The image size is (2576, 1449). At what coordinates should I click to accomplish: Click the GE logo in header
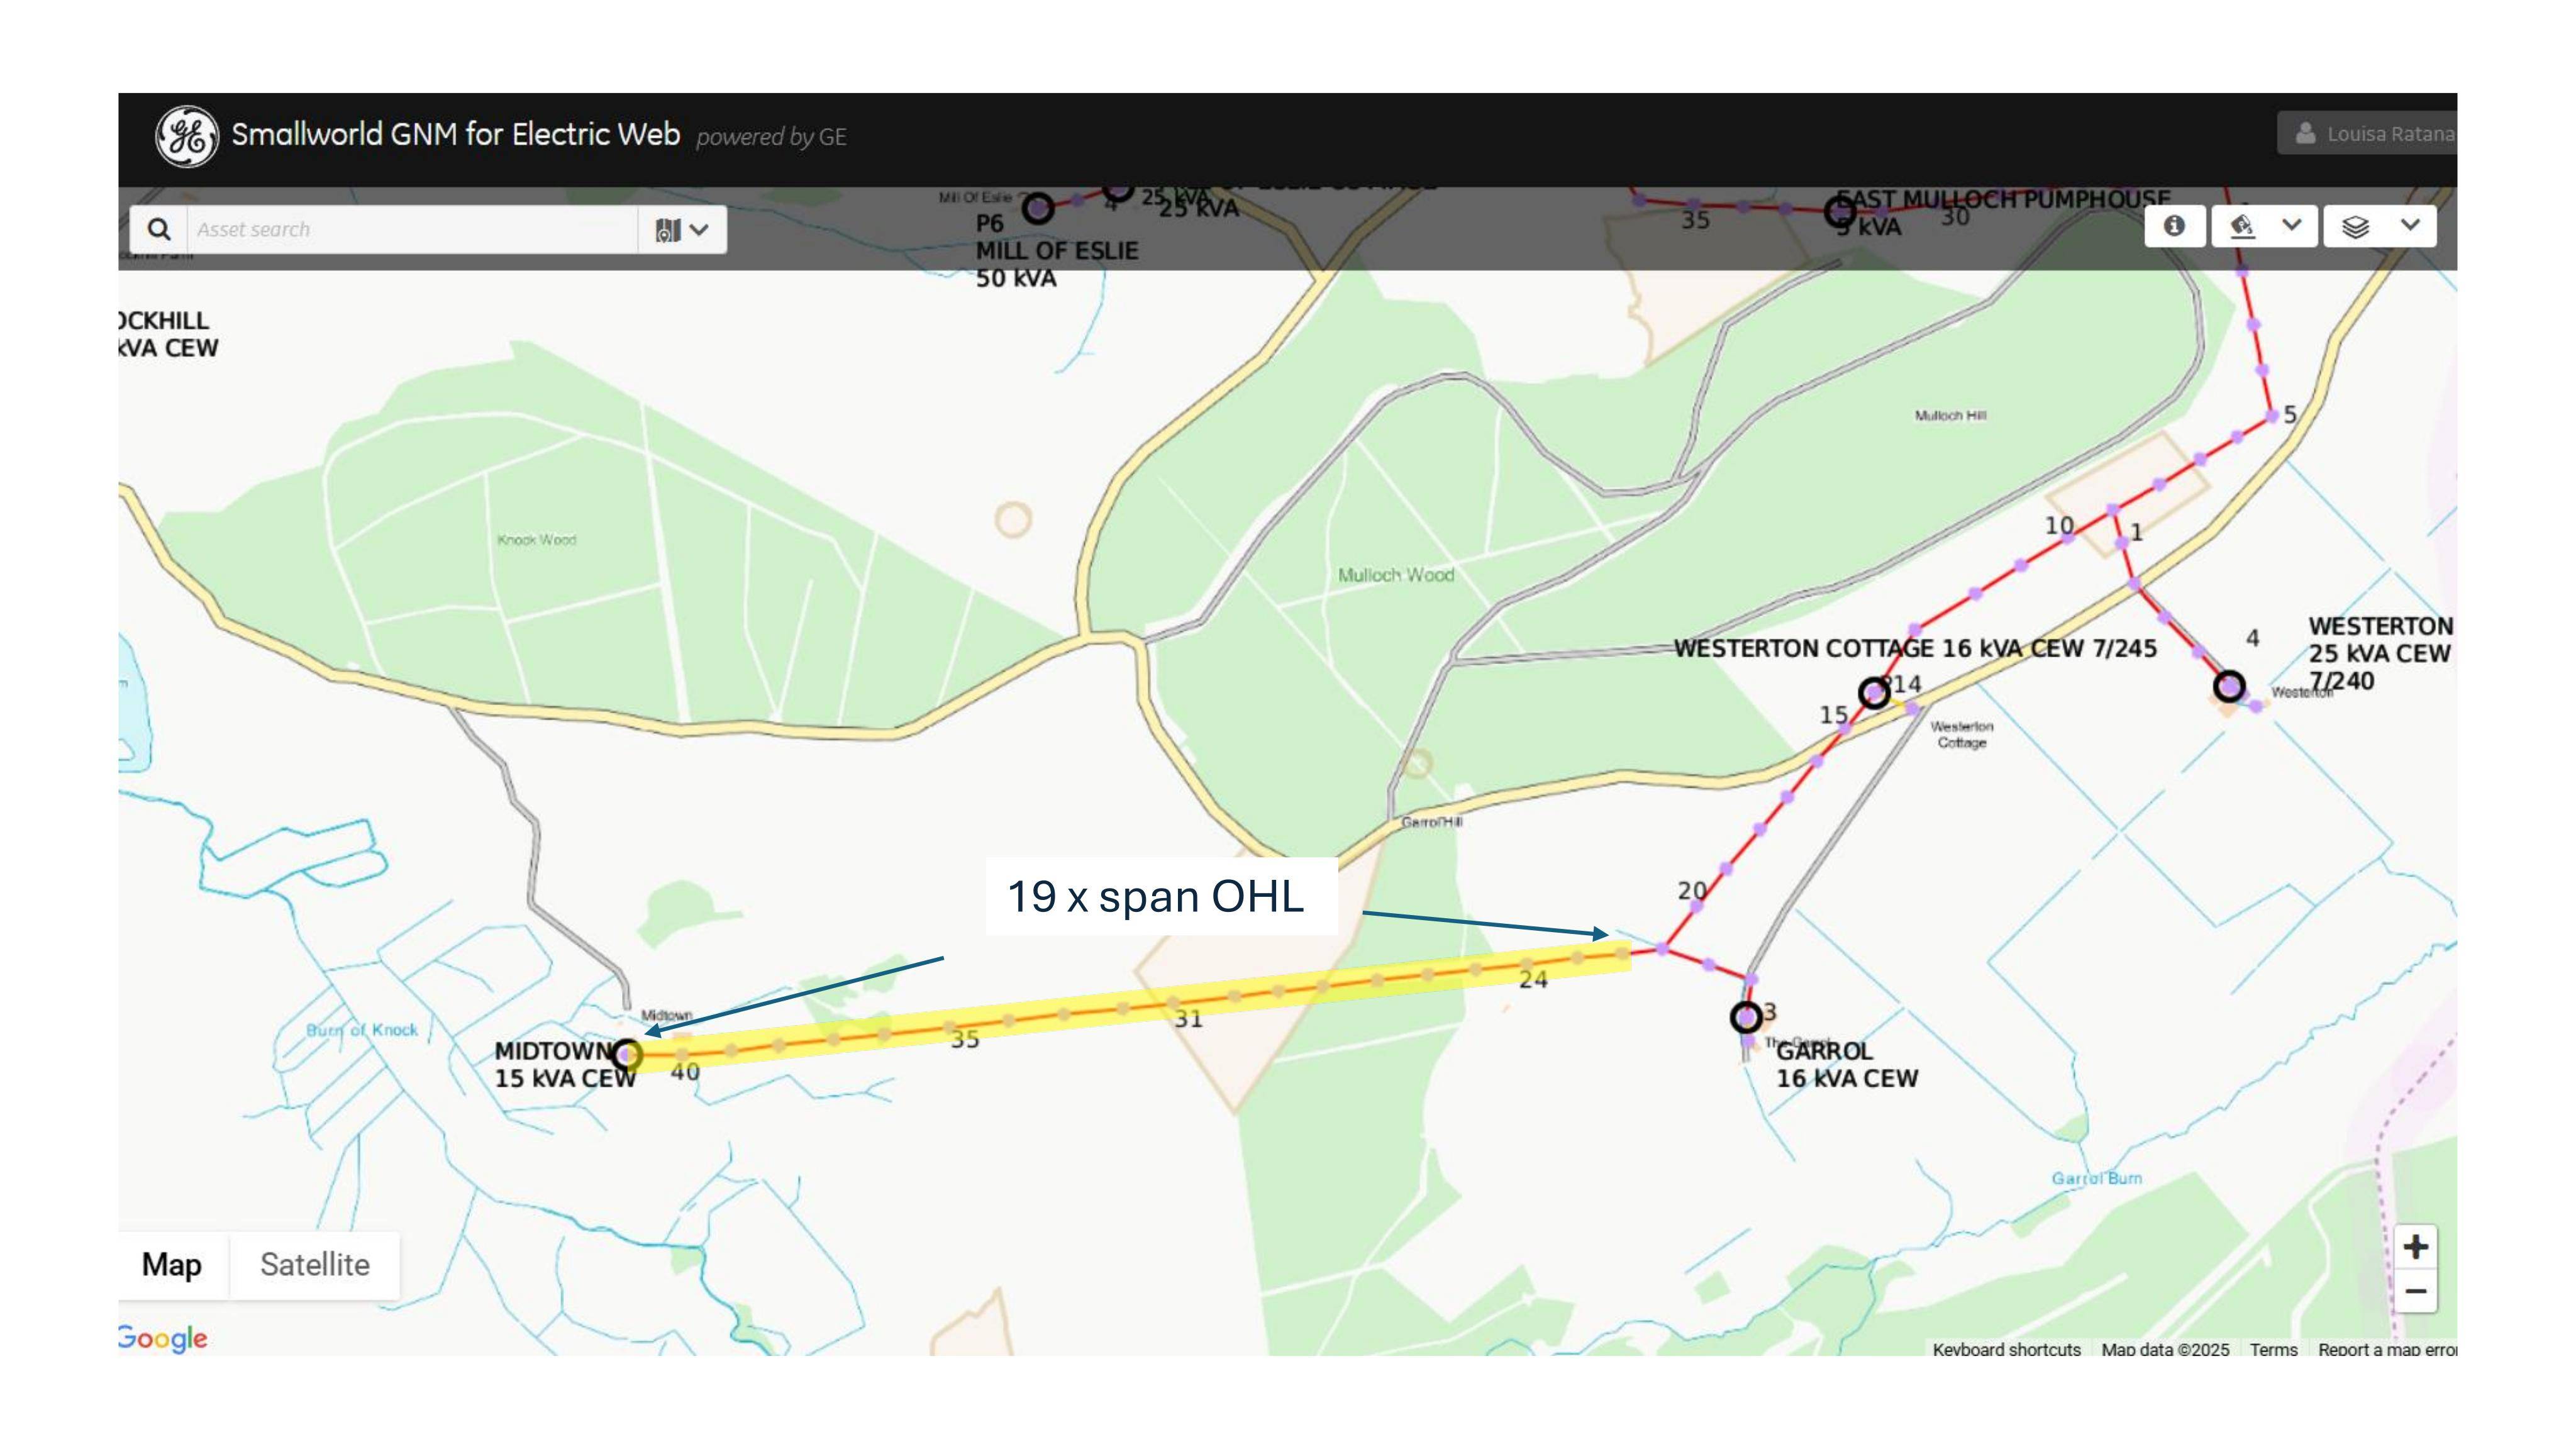187,137
